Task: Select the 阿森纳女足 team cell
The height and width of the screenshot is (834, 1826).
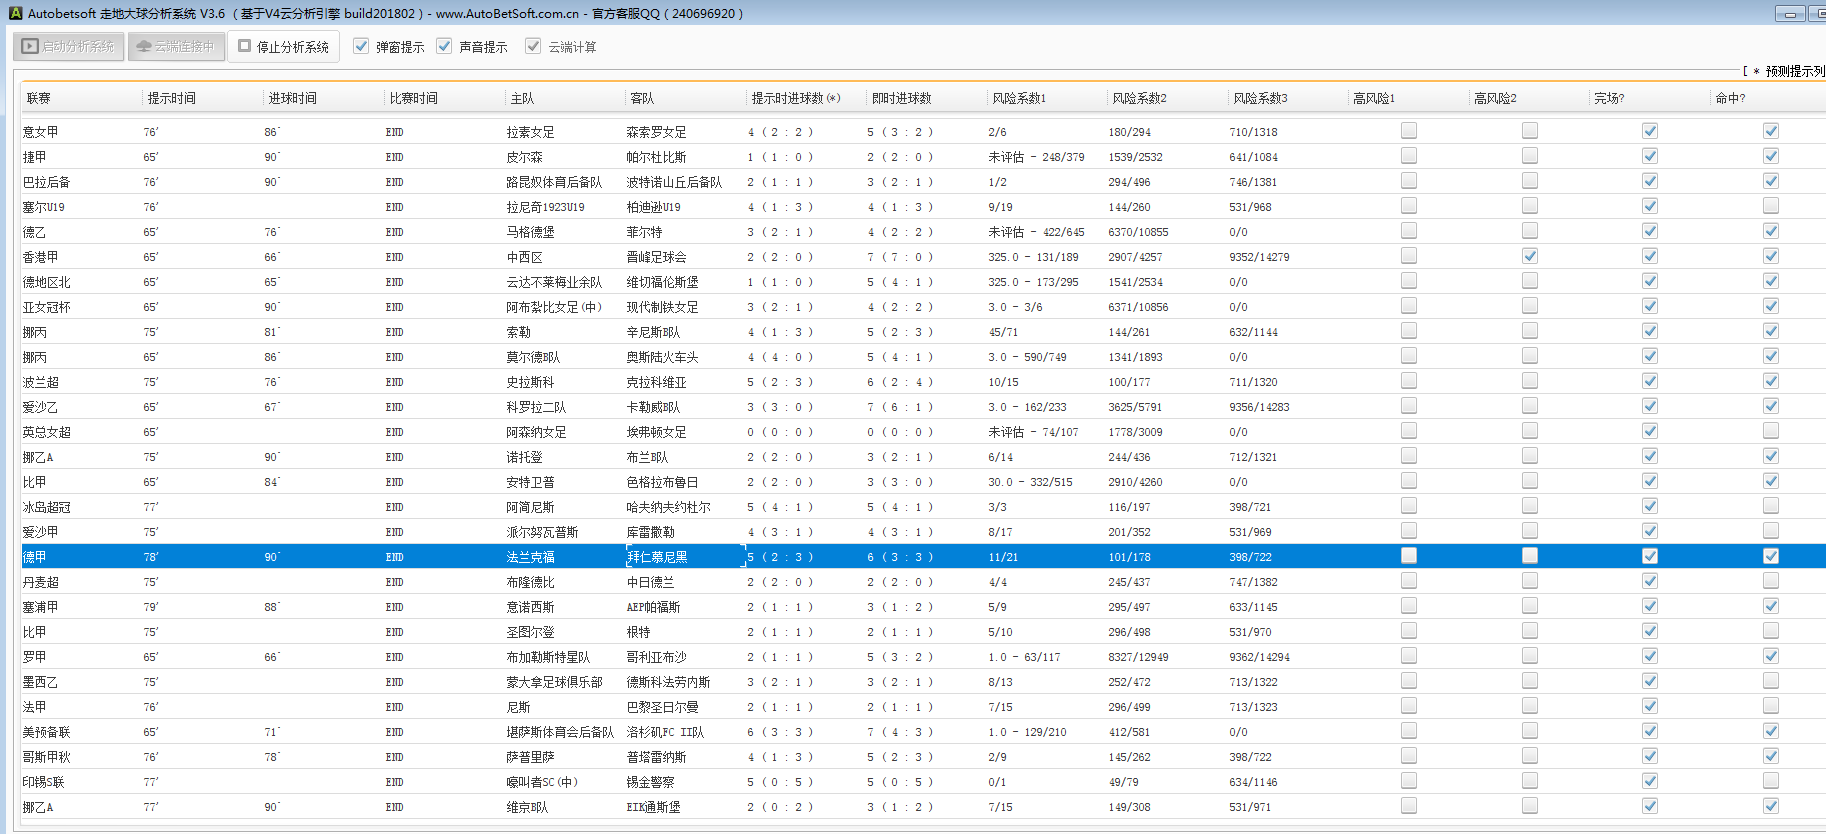Action: 536,432
